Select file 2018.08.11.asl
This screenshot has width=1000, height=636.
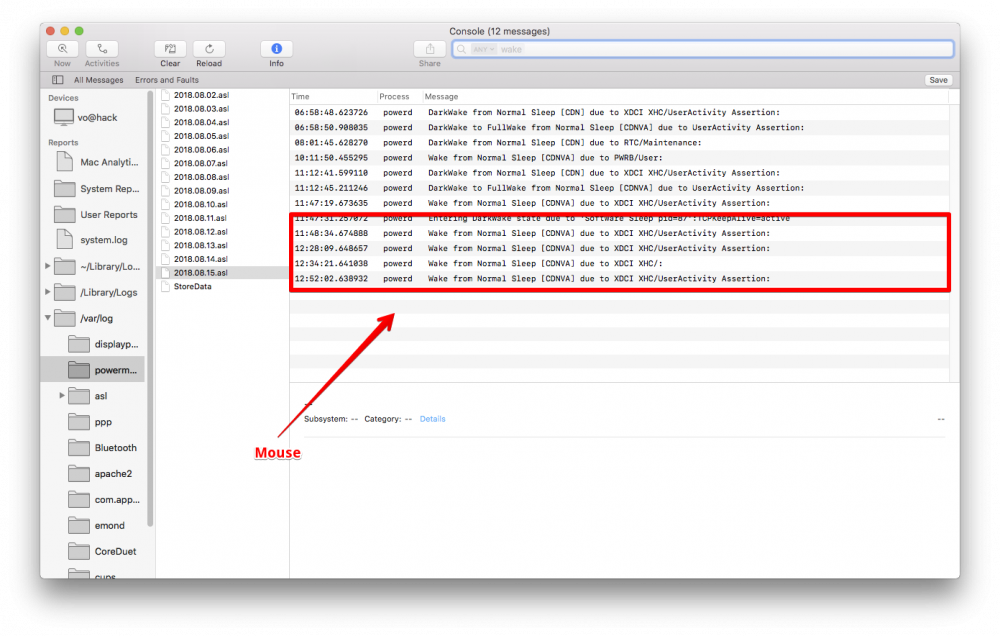click(x=201, y=218)
